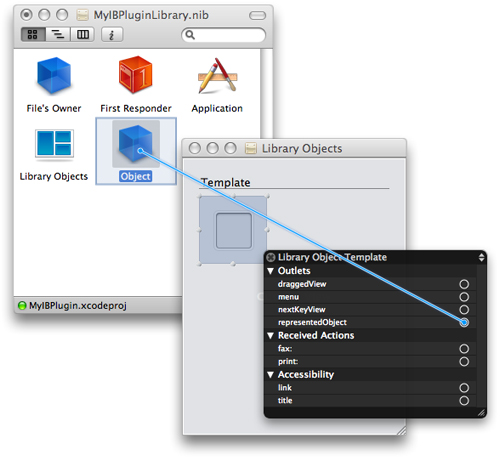This screenshot has height=457, width=500.
Task: Open the connections panel up-down stepper
Action: [x=481, y=257]
